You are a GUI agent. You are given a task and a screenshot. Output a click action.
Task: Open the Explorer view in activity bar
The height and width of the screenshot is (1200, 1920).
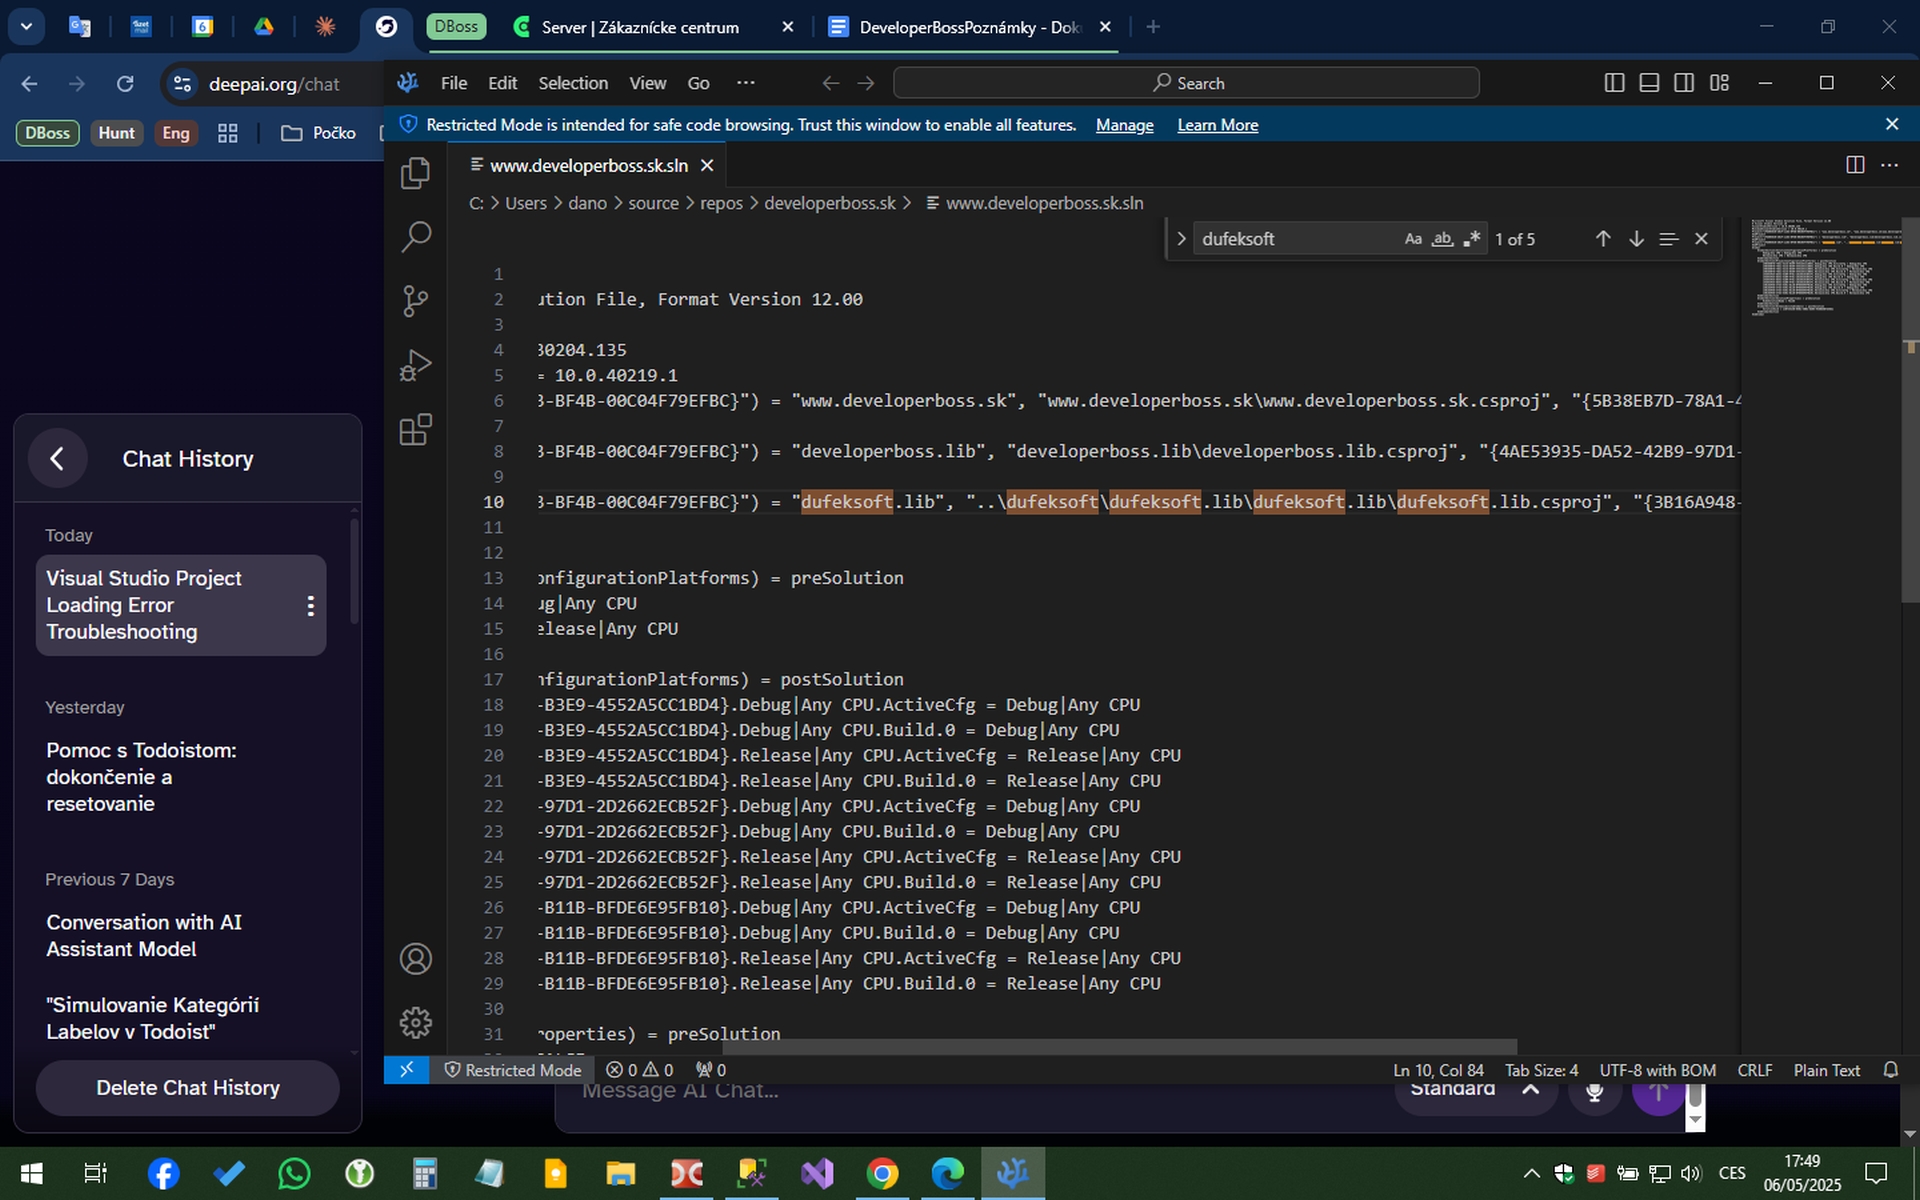pyautogui.click(x=415, y=173)
